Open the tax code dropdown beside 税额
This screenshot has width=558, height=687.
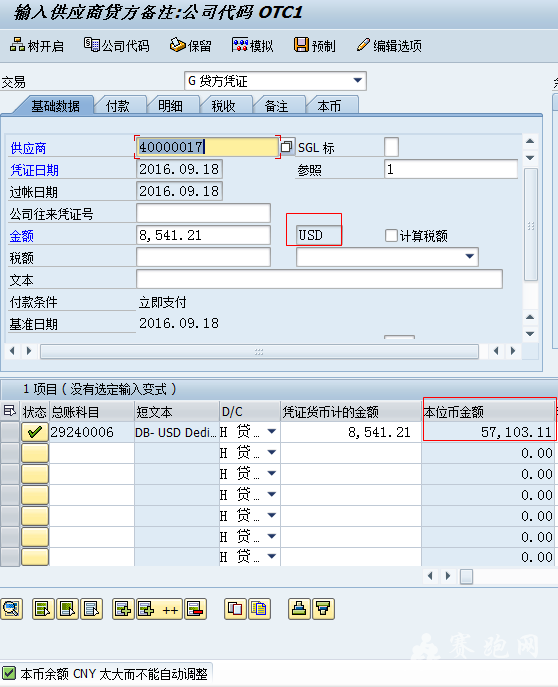click(470, 256)
